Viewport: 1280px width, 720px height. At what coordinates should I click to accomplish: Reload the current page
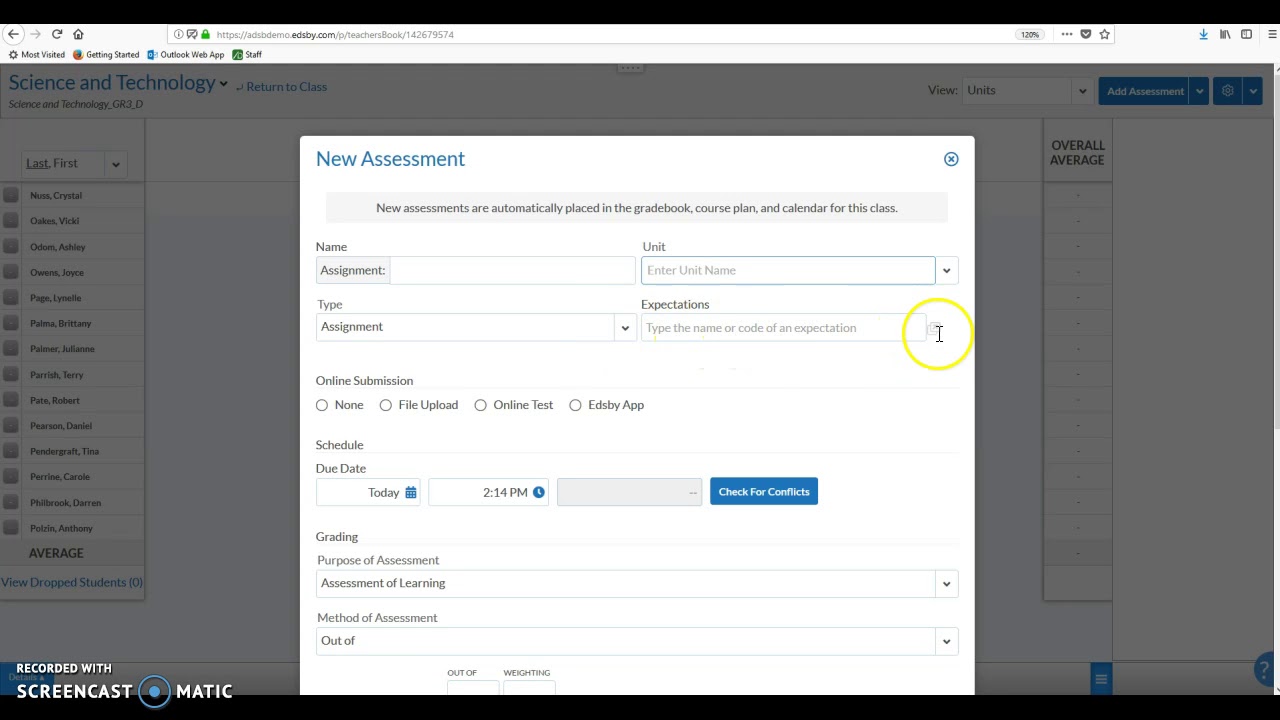57,34
